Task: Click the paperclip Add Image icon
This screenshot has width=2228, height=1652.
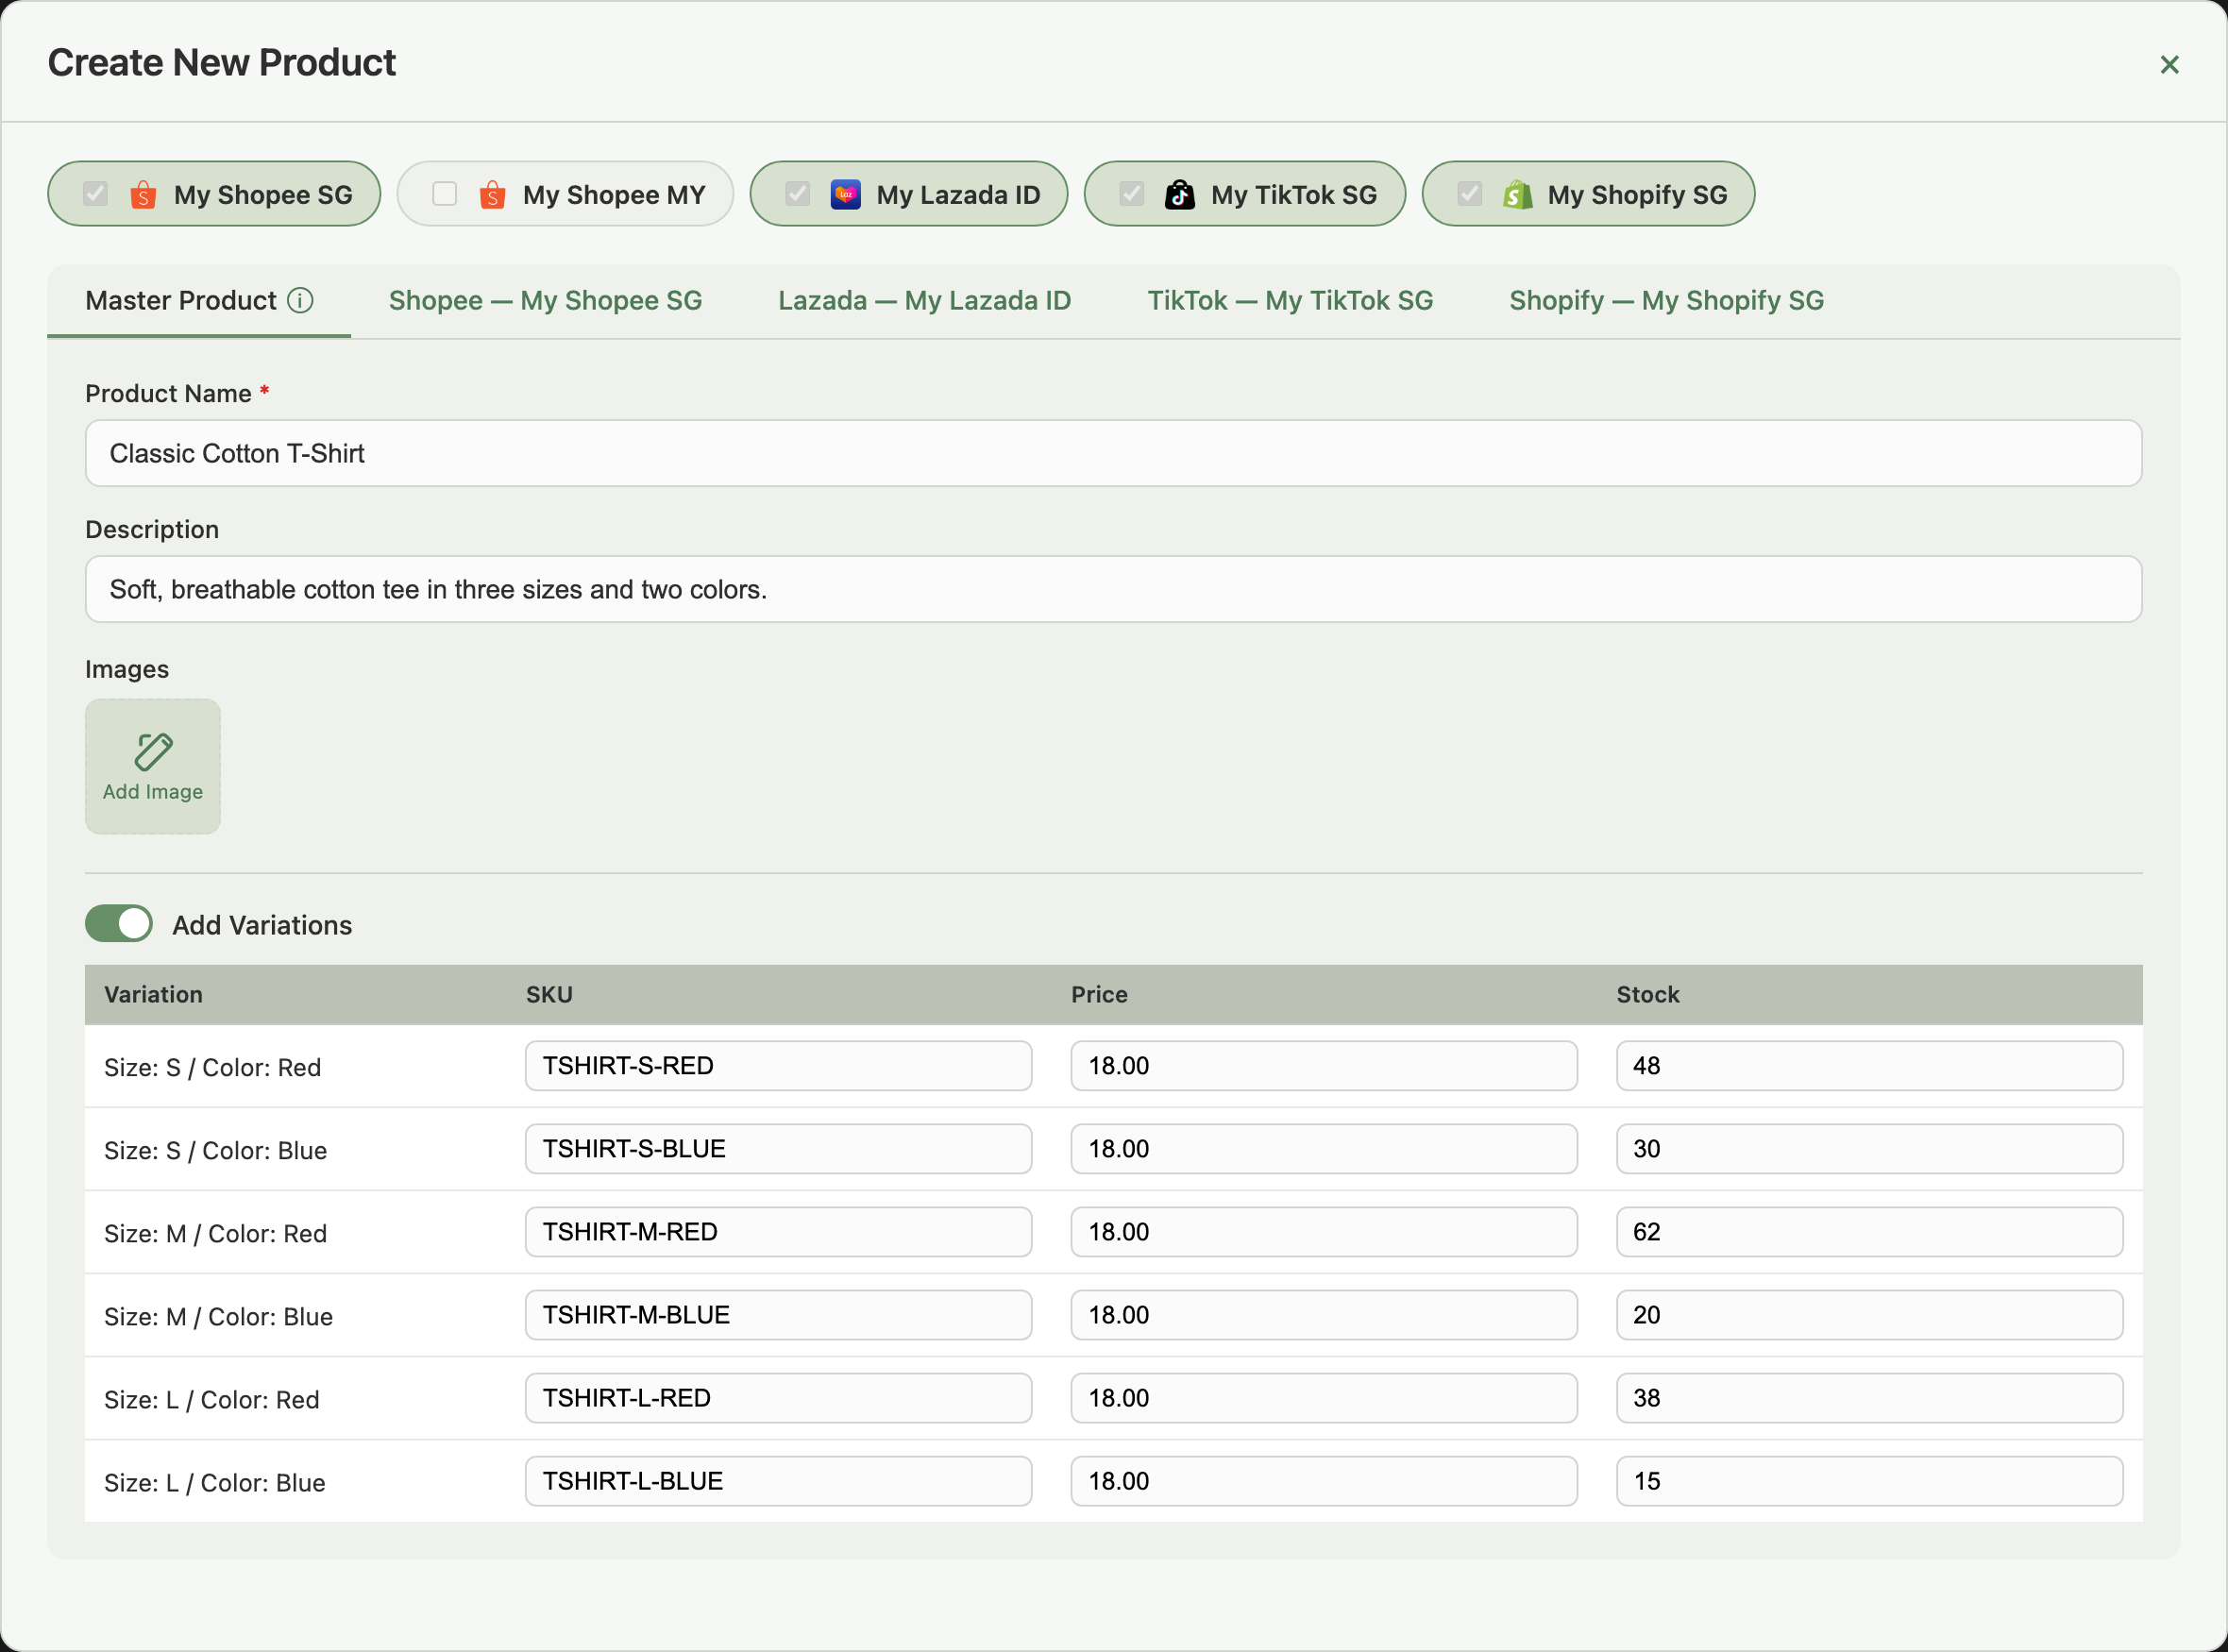Action: pyautogui.click(x=153, y=751)
